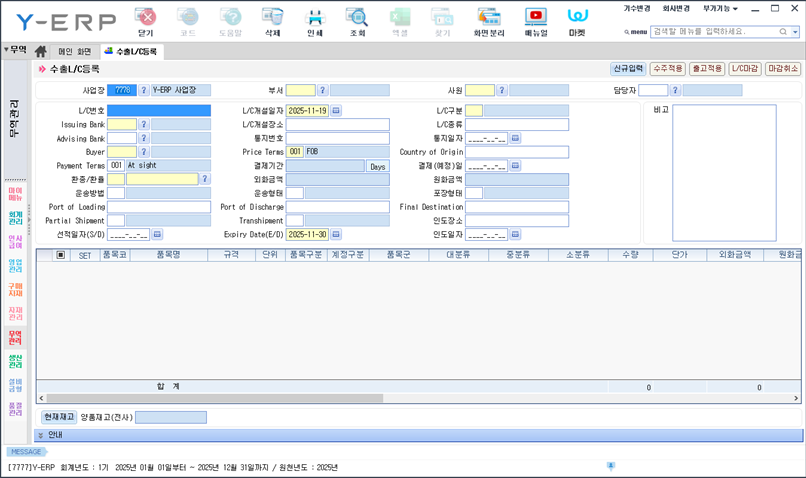Open the 화면분리 split-screen icon
Image resolution: width=806 pixels, height=478 pixels.
[488, 20]
